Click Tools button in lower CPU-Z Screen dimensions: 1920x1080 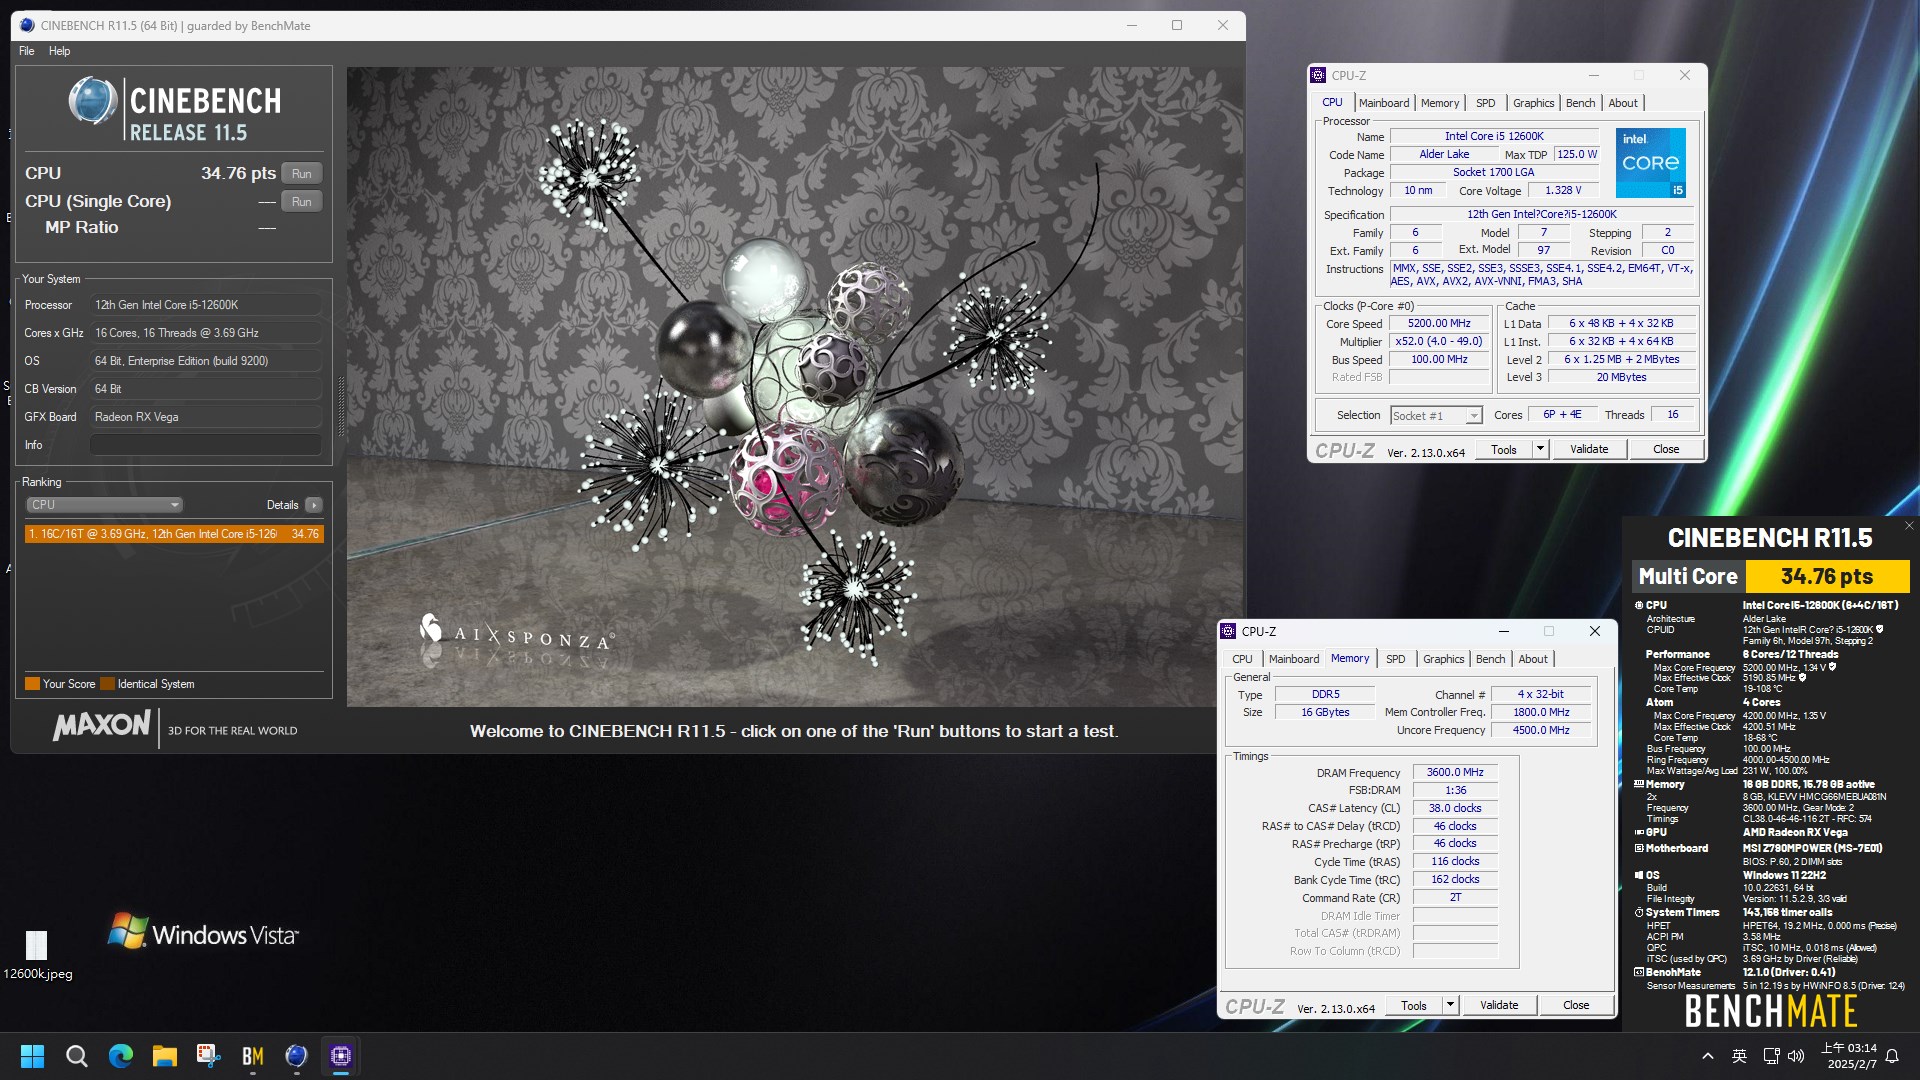coord(1413,1005)
